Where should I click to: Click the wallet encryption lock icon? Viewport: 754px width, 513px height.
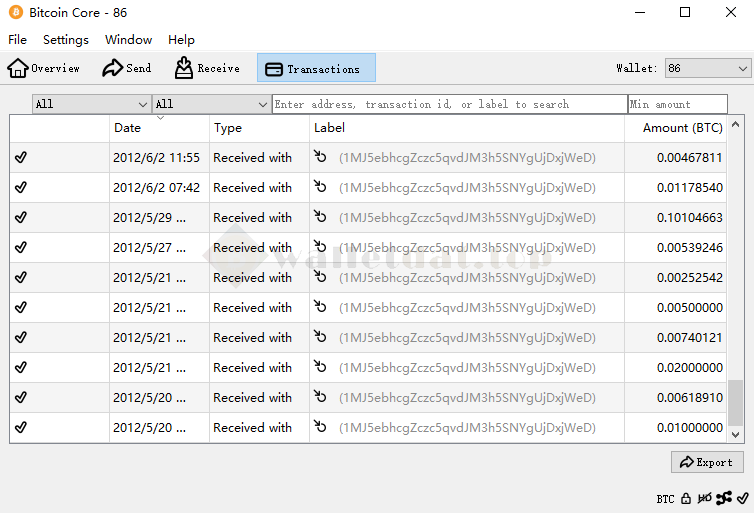686,498
